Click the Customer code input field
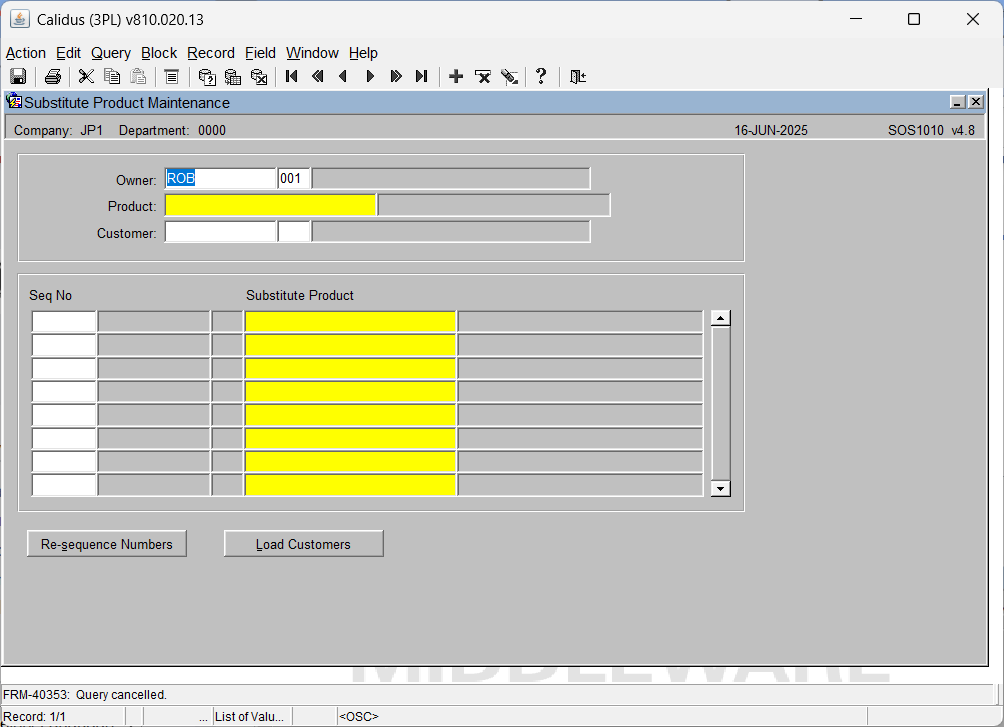Viewport: 1004px width, 727px height. coord(220,232)
